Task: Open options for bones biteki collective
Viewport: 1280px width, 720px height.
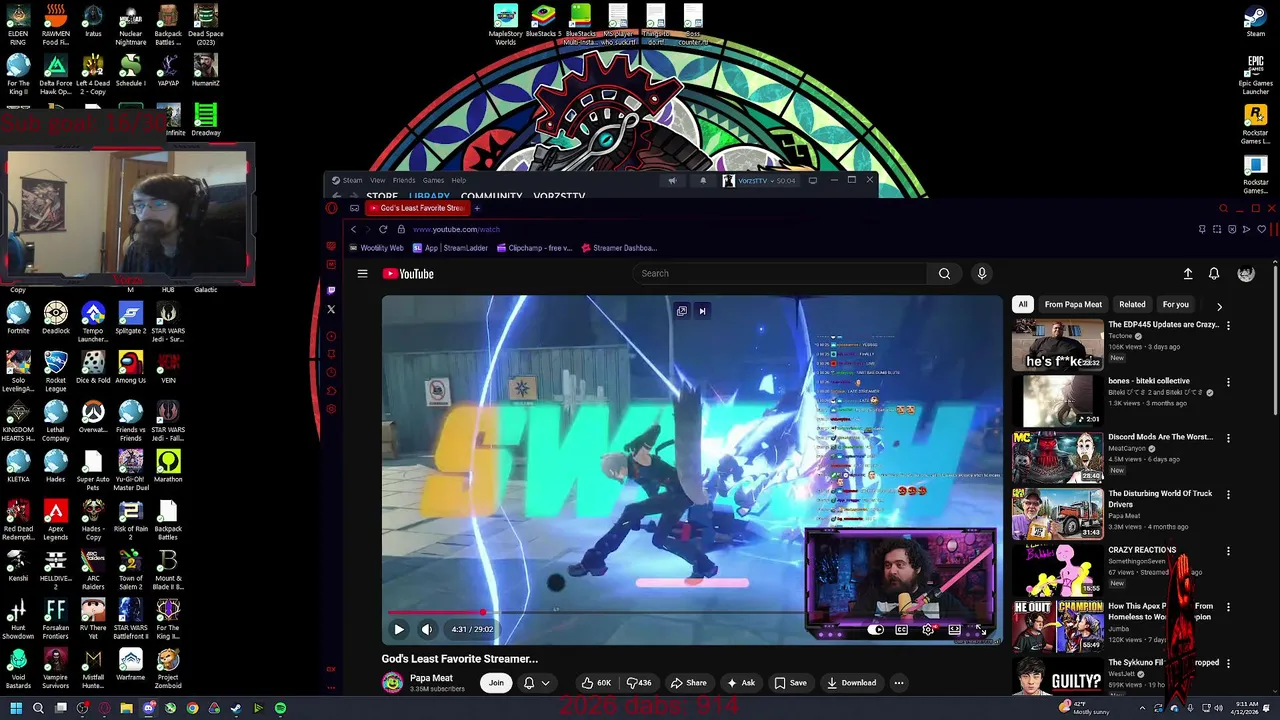Action: tap(1228, 382)
